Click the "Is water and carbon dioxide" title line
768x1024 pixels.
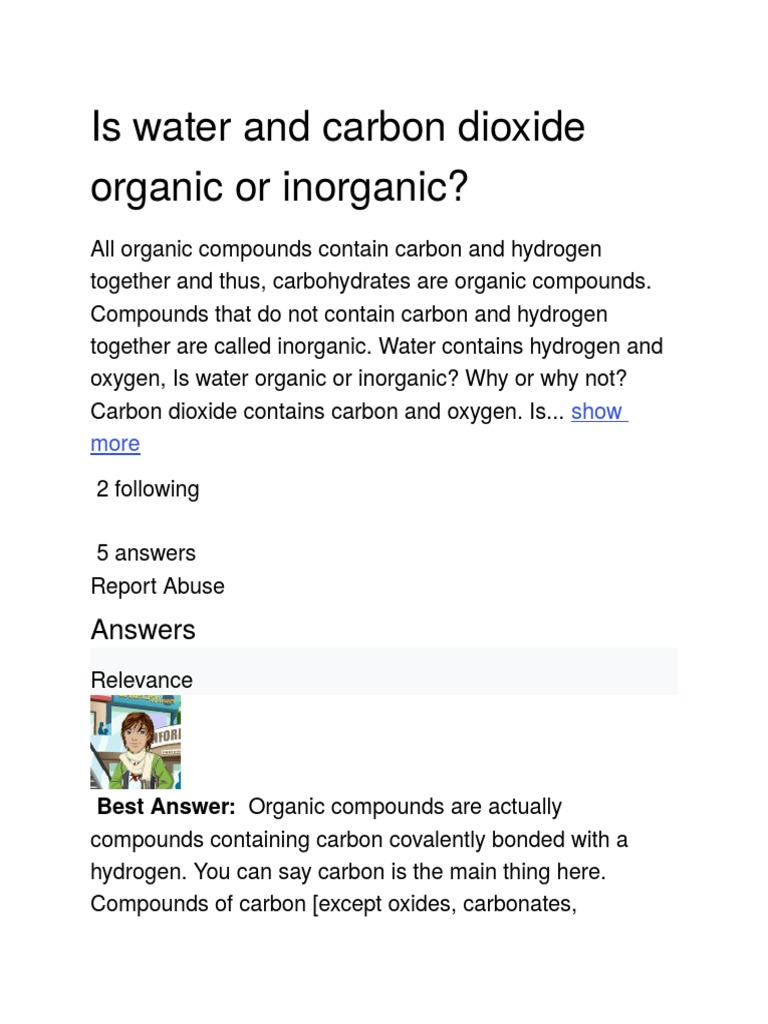coord(338,128)
